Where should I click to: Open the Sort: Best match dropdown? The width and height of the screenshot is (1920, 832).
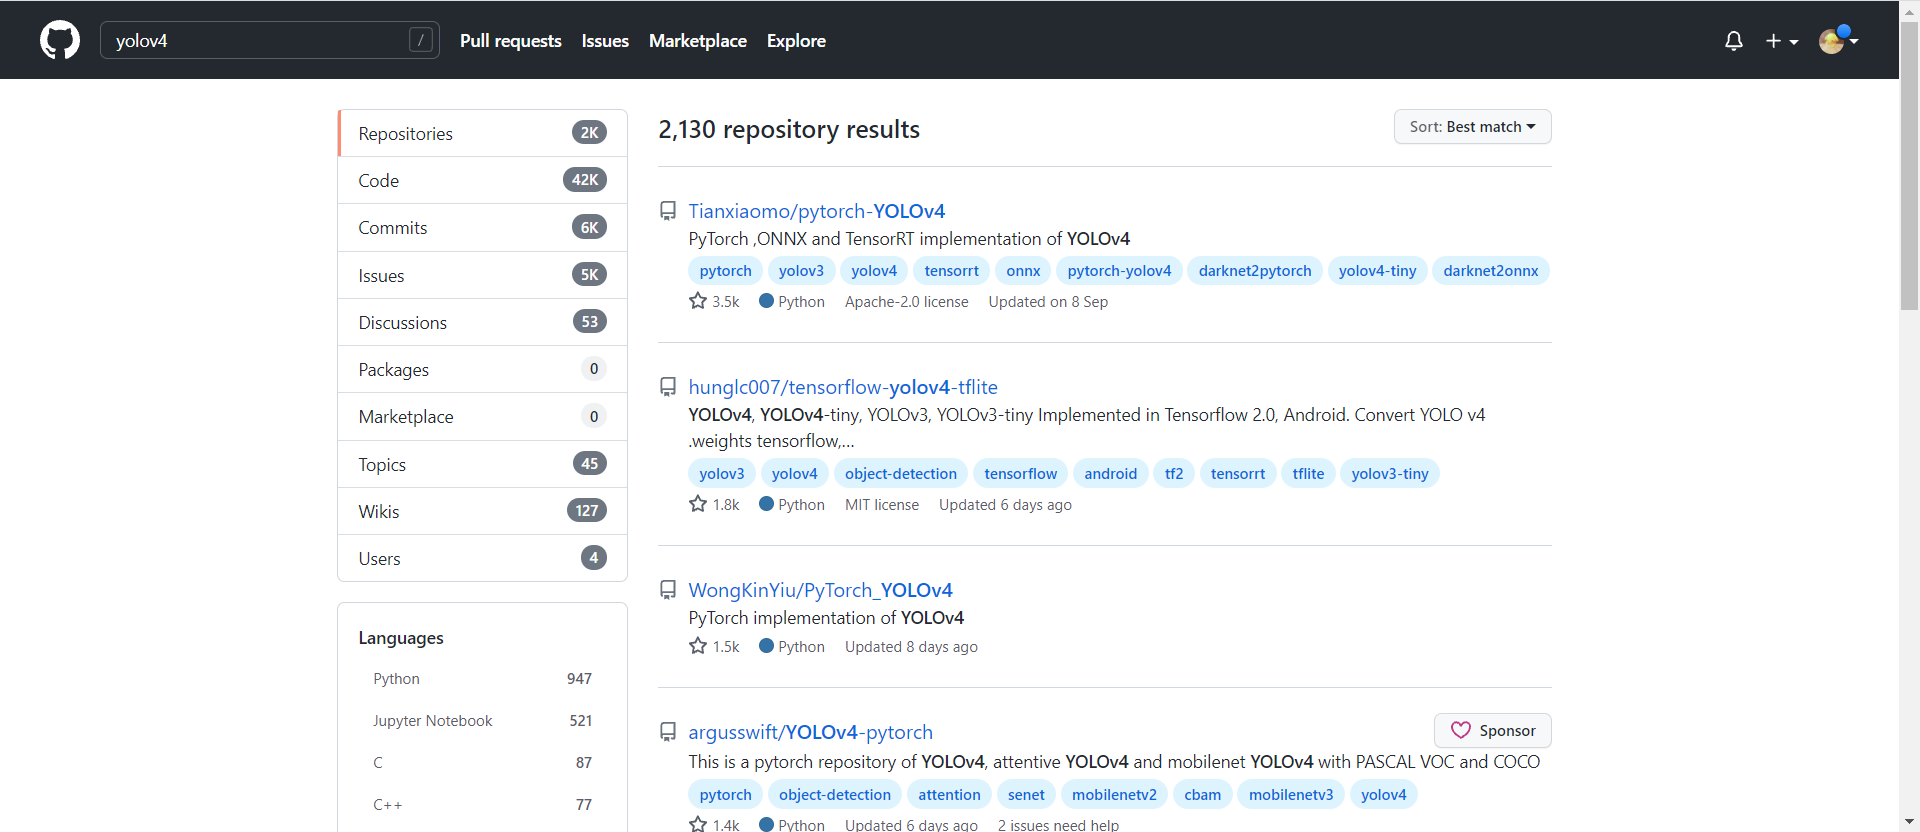pyautogui.click(x=1473, y=127)
